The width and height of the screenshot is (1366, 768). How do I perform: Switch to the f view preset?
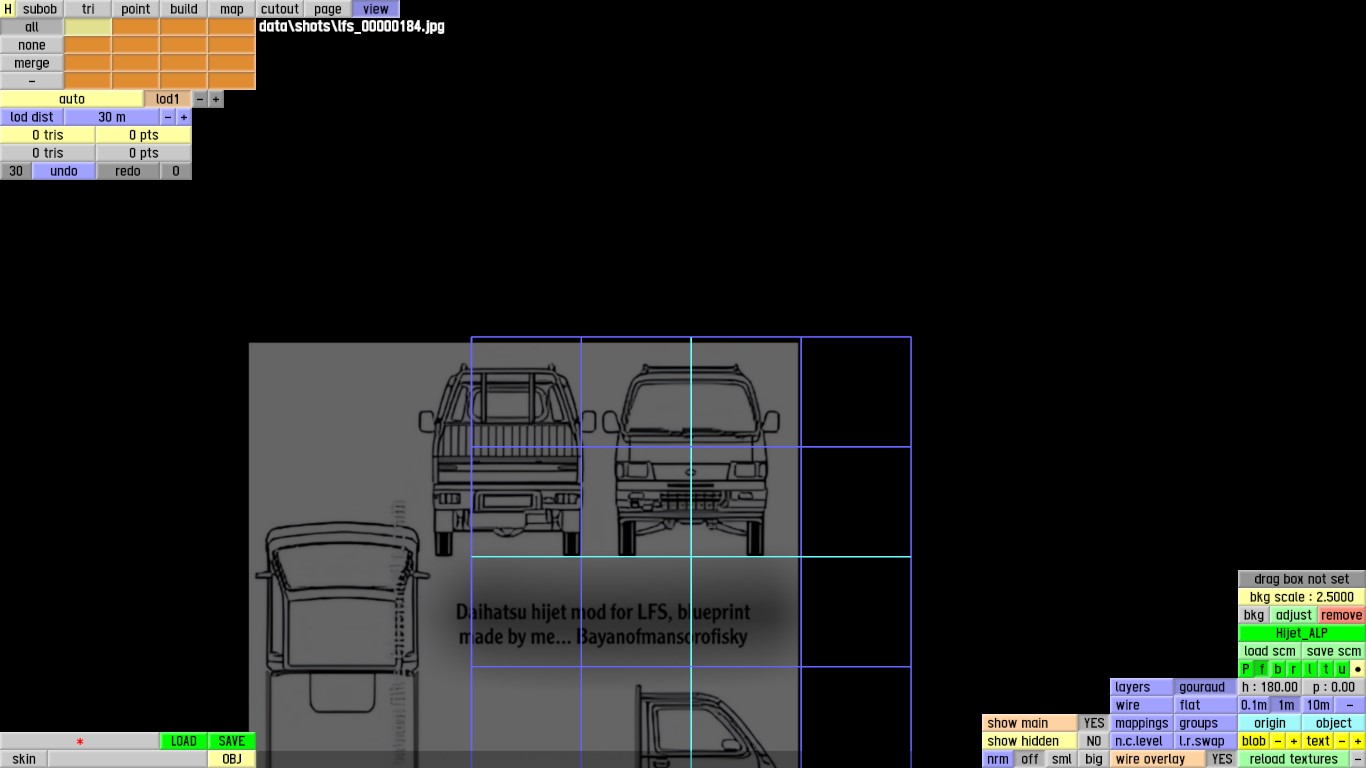point(1262,669)
